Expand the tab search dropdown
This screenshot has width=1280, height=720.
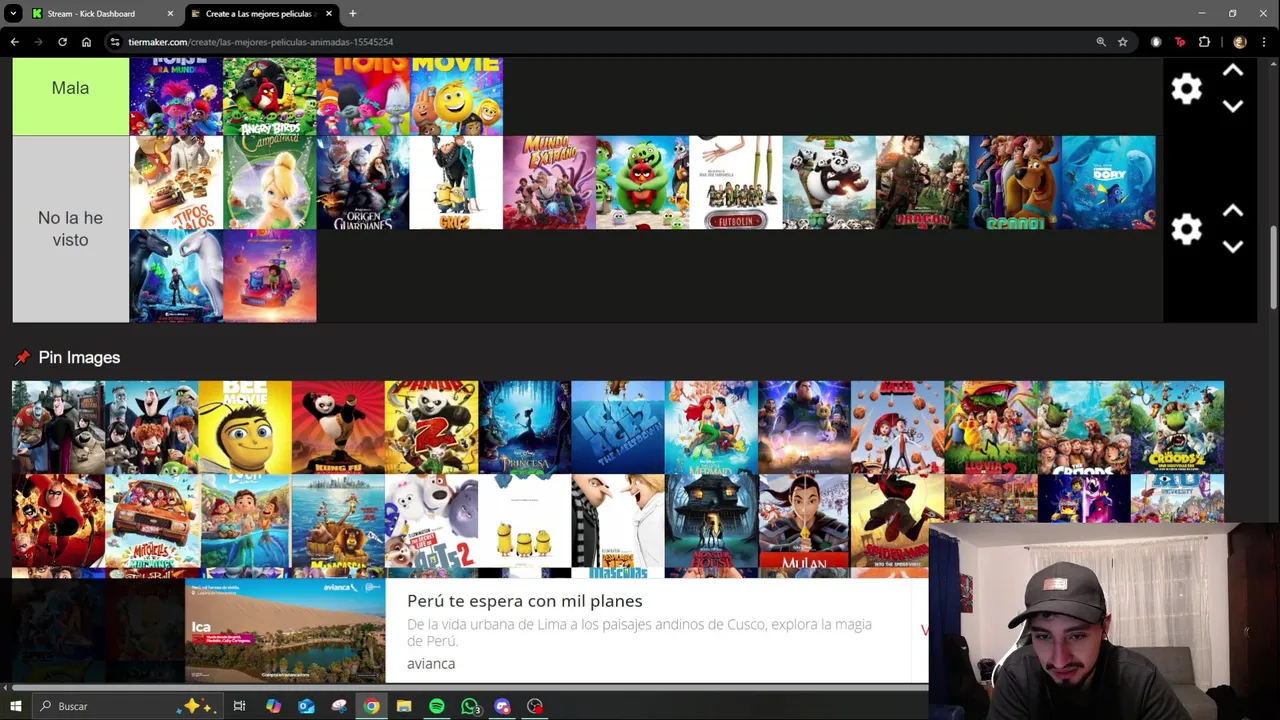[13, 14]
